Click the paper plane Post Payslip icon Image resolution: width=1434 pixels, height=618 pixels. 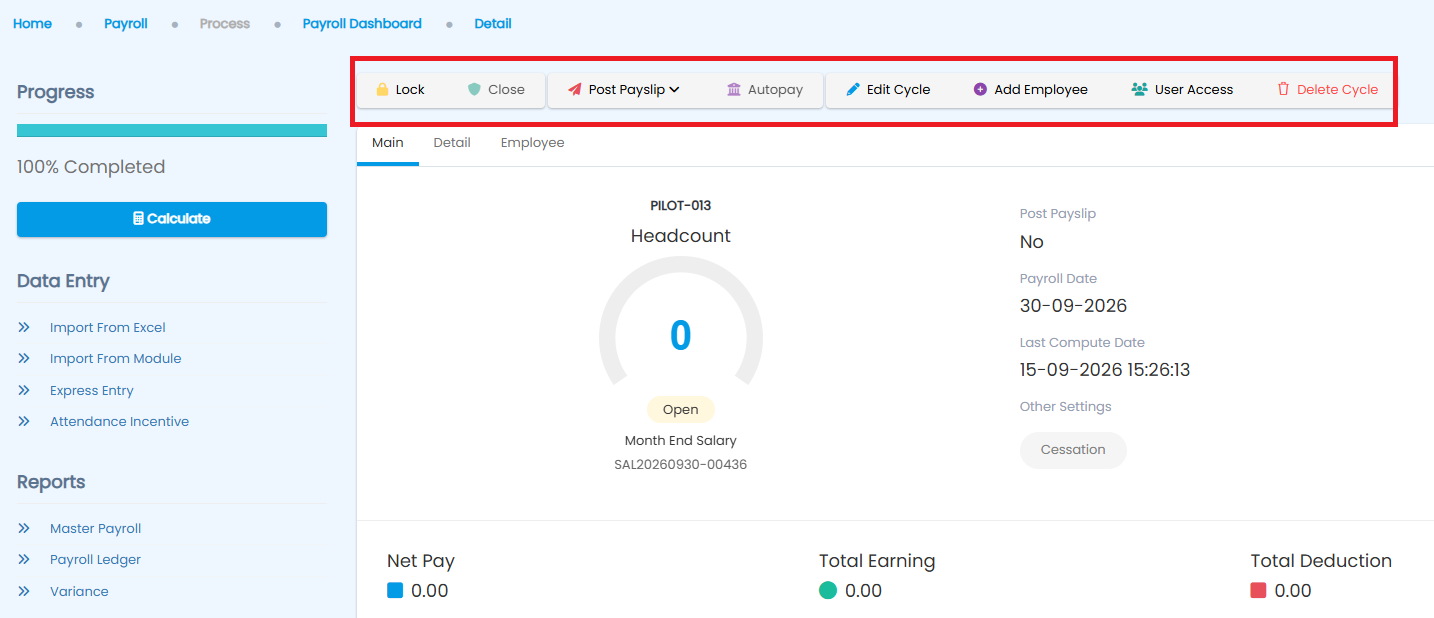(574, 89)
